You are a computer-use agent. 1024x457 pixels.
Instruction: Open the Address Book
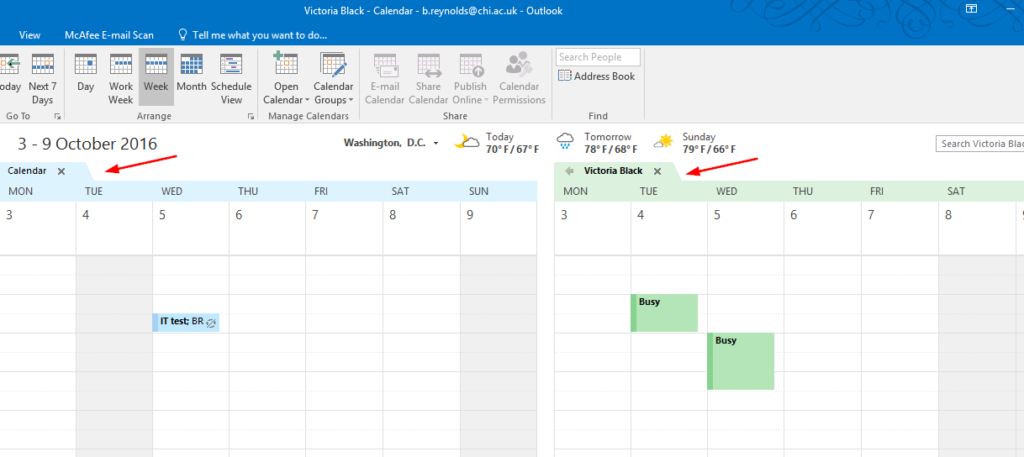click(x=597, y=76)
